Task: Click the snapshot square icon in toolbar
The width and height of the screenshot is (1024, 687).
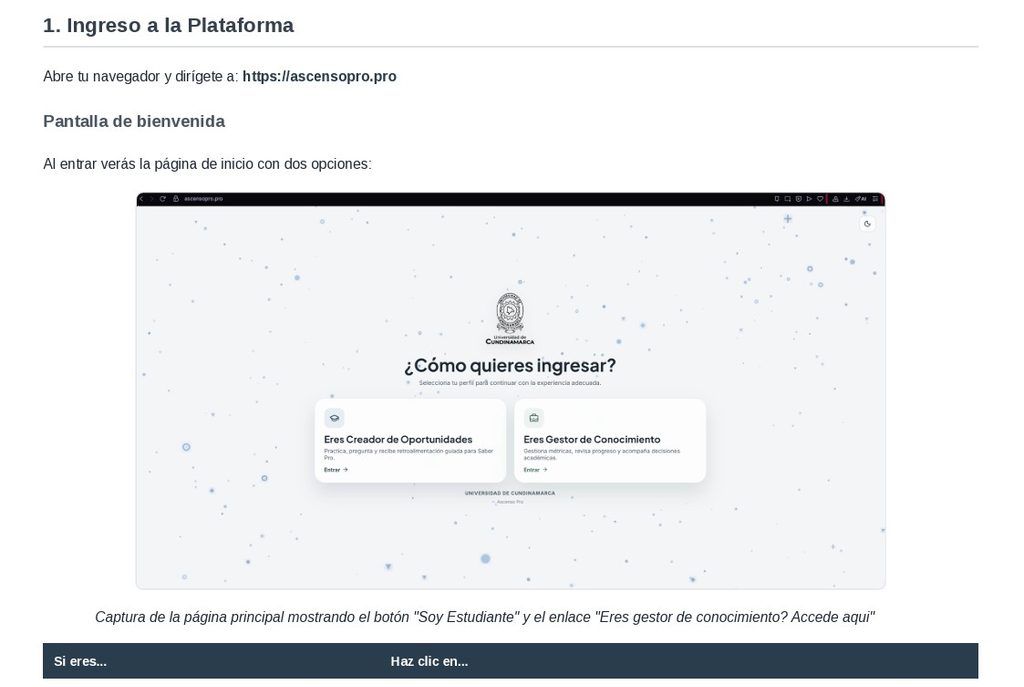Action: pos(788,199)
